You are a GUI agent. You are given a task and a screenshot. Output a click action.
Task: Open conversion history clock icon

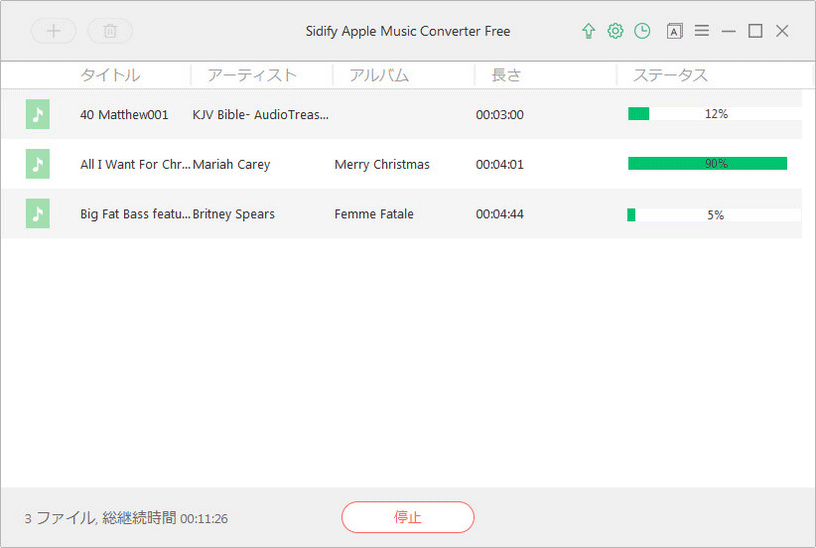[x=642, y=31]
